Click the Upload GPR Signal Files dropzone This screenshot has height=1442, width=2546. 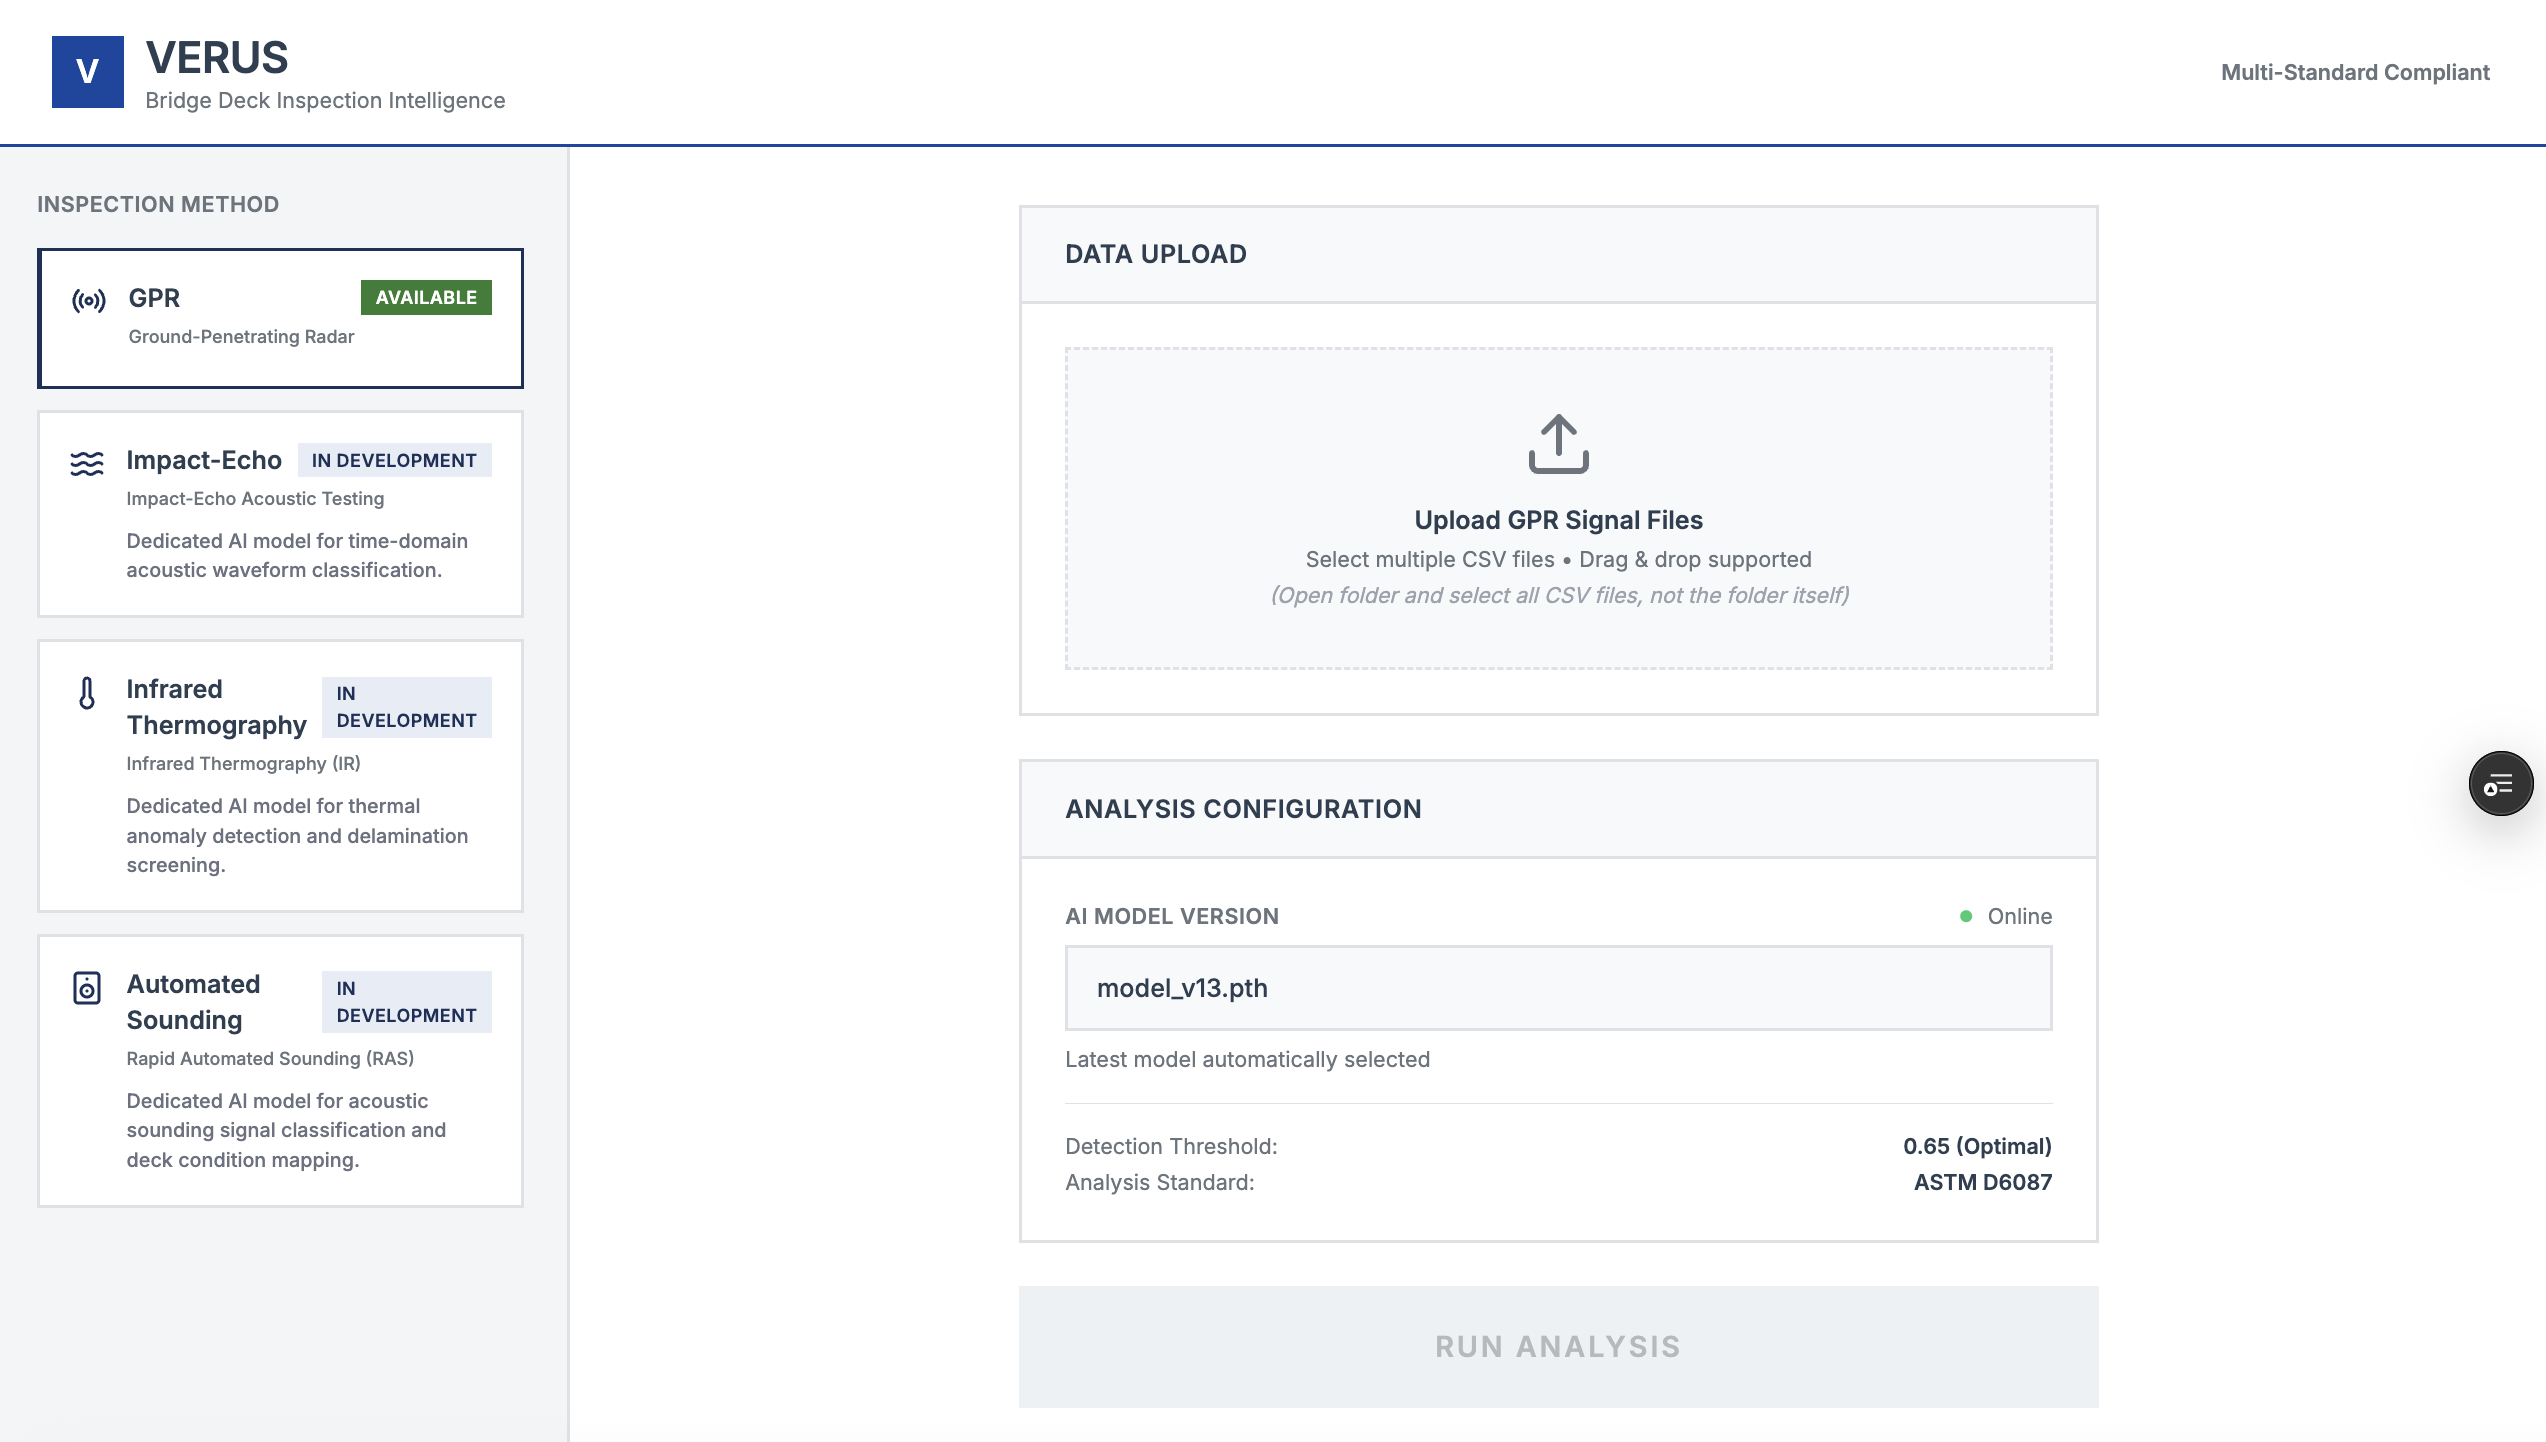pos(1558,508)
